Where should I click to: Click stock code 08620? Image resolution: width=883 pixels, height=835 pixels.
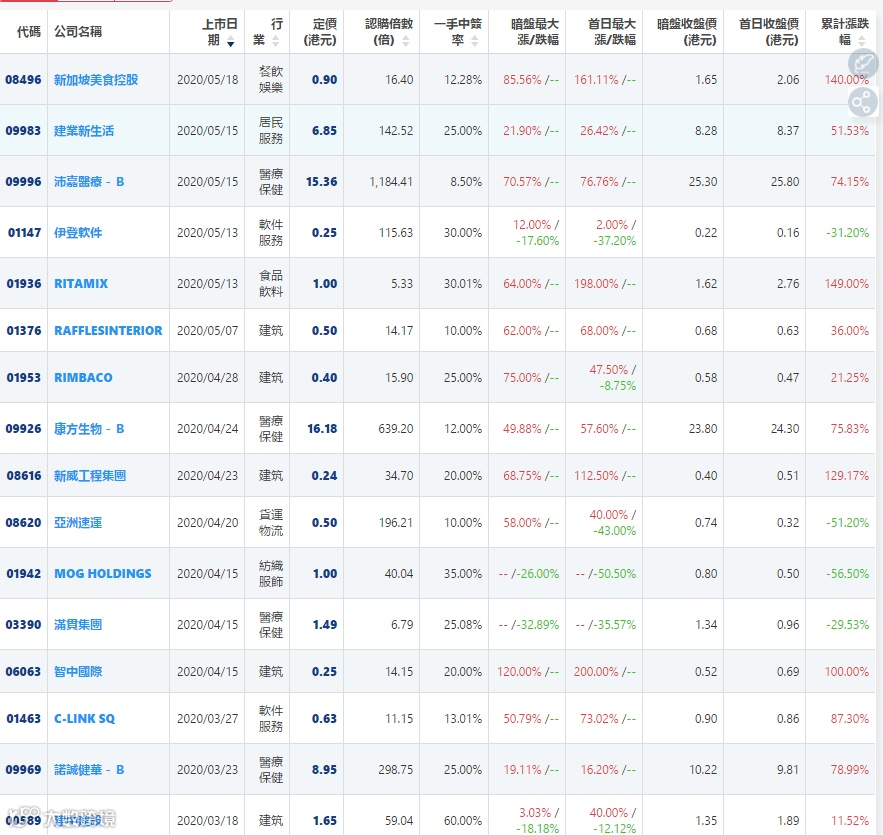[x=23, y=523]
